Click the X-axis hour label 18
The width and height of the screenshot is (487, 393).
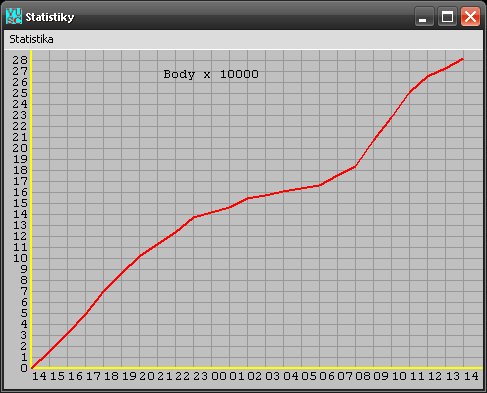(x=111, y=376)
